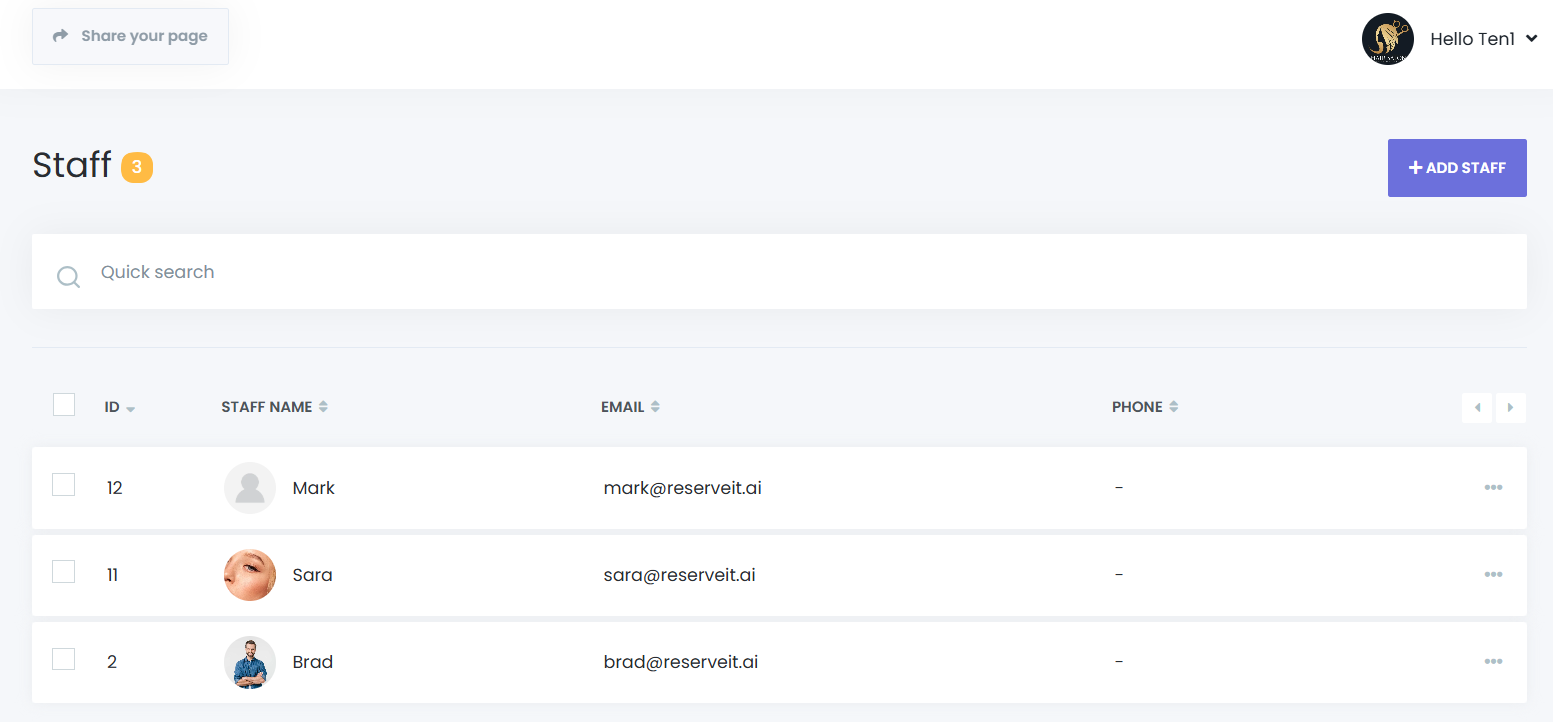1553x722 pixels.
Task: Click the right column-scroll arrow
Action: pyautogui.click(x=1511, y=408)
